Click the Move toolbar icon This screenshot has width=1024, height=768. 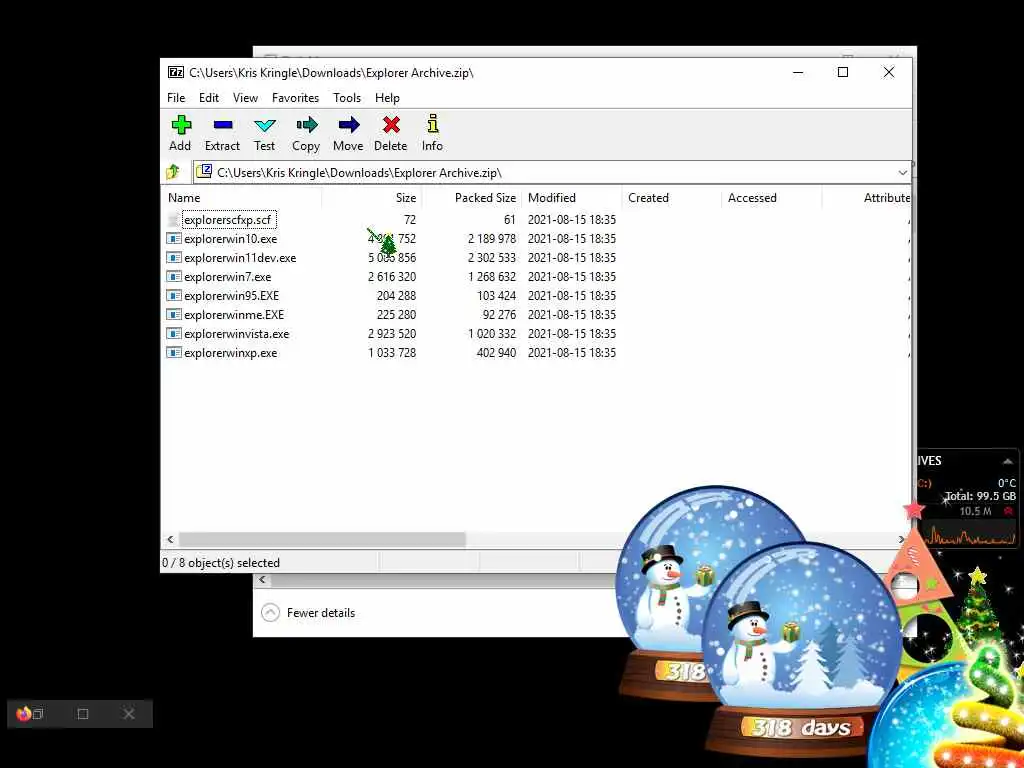tap(348, 125)
